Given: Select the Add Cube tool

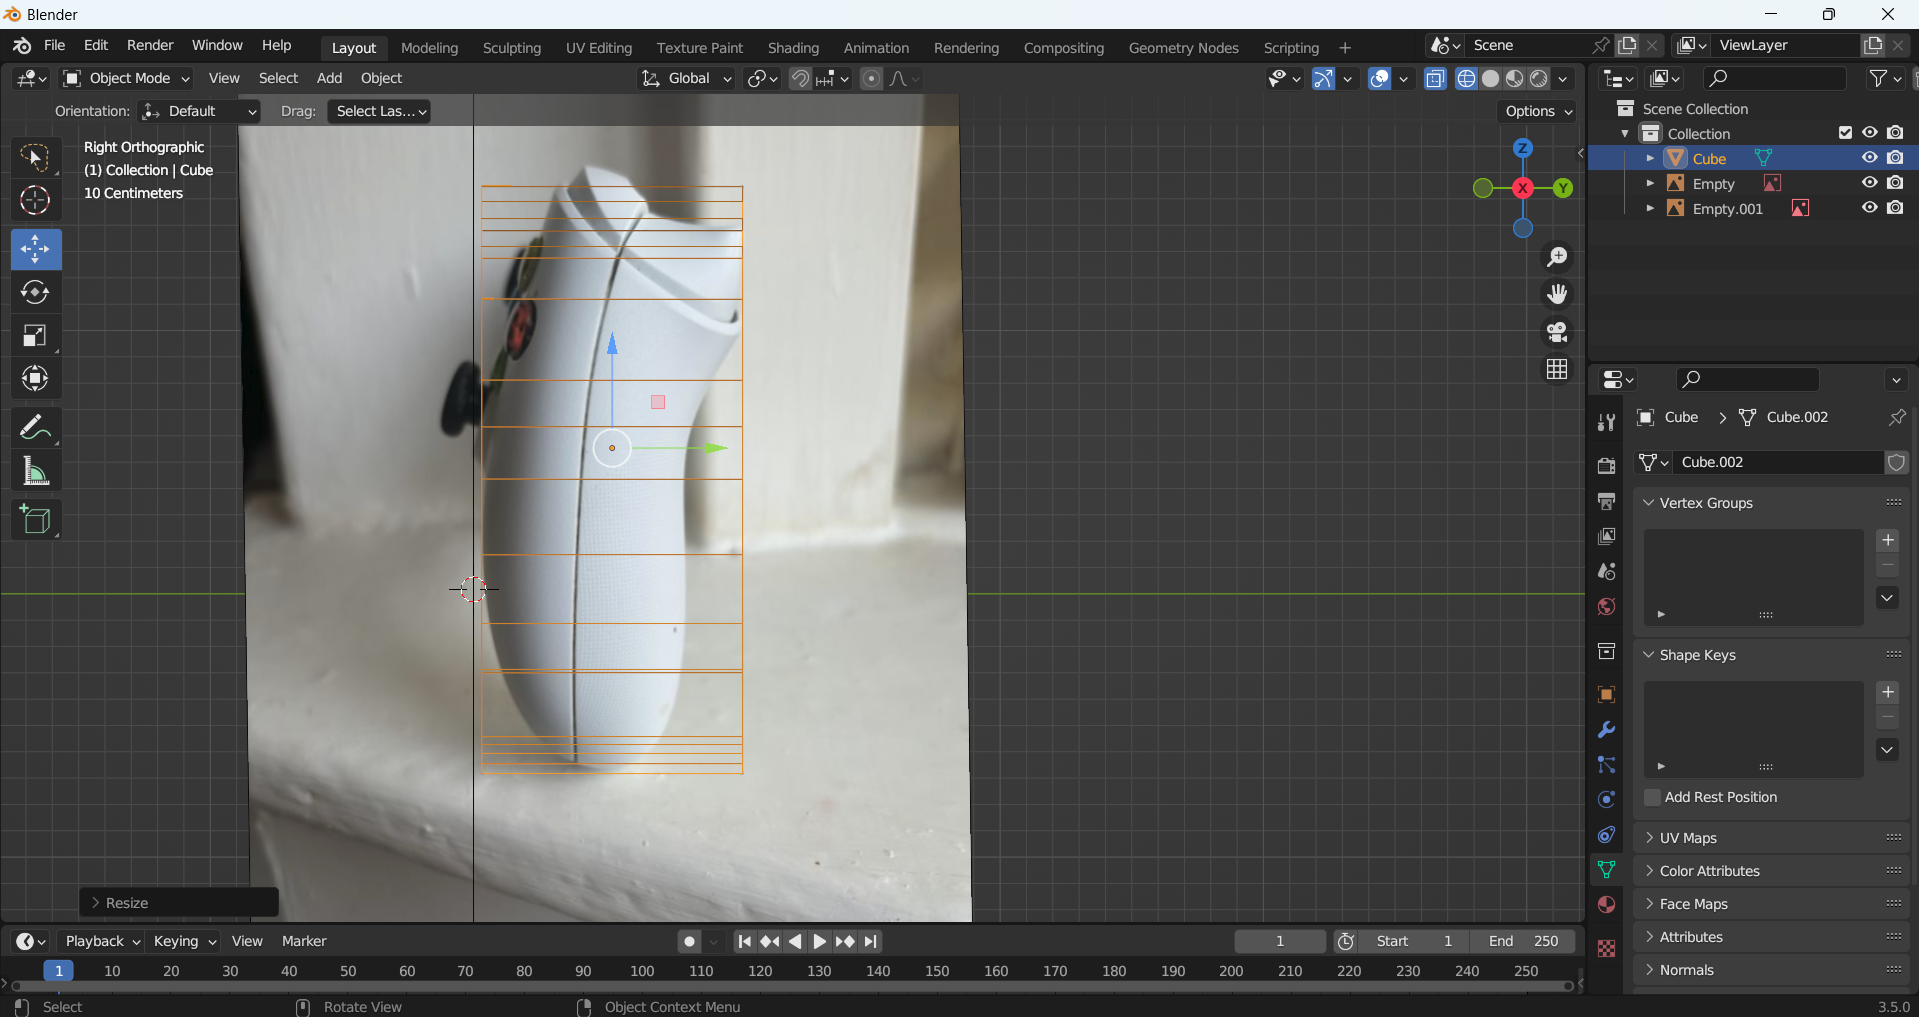Looking at the screenshot, I should tap(35, 520).
